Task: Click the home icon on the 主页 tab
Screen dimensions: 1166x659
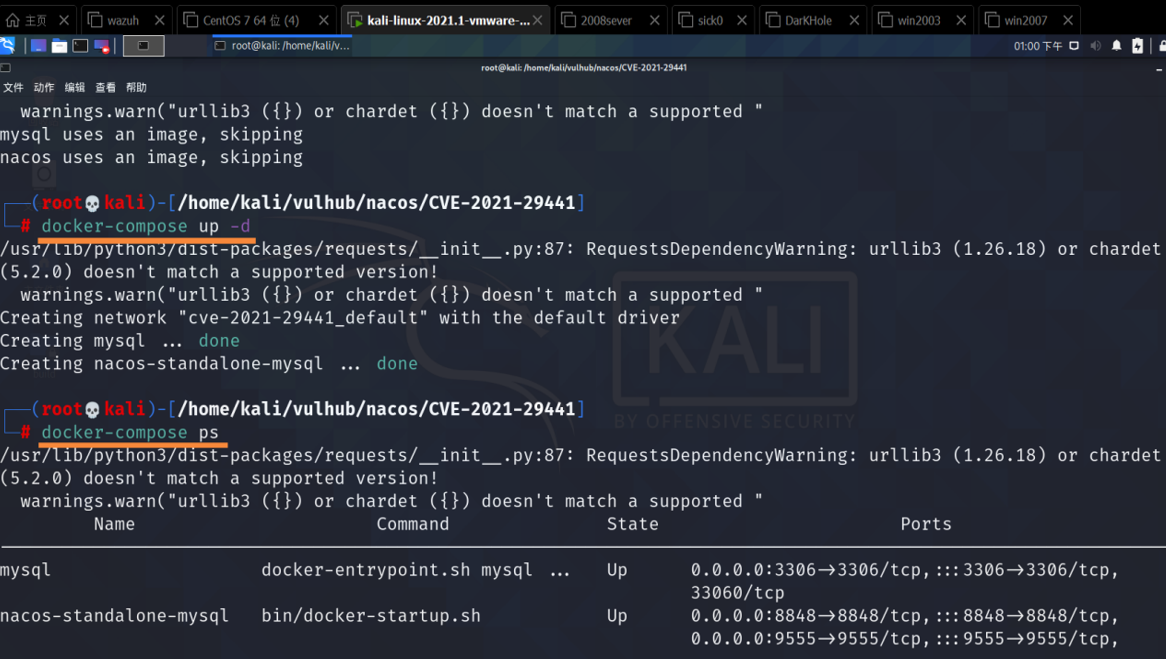Action: pos(13,20)
